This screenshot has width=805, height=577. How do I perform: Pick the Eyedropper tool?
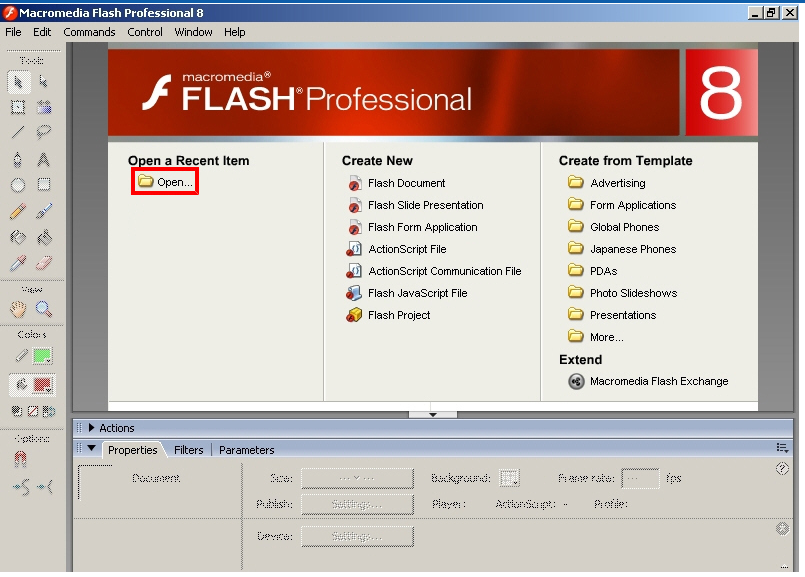[x=18, y=263]
